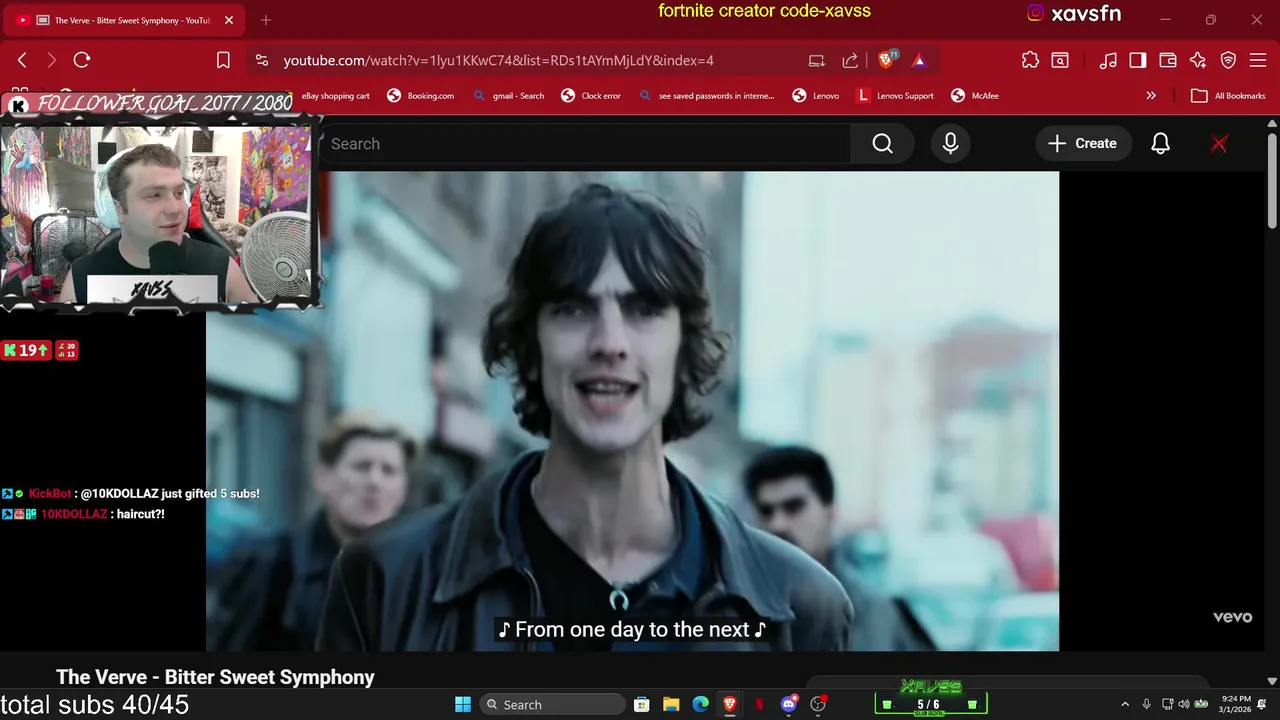Click The Verve - Bitter Sweet Symphony title
Viewport: 1280px width, 720px height.
pyautogui.click(x=215, y=677)
